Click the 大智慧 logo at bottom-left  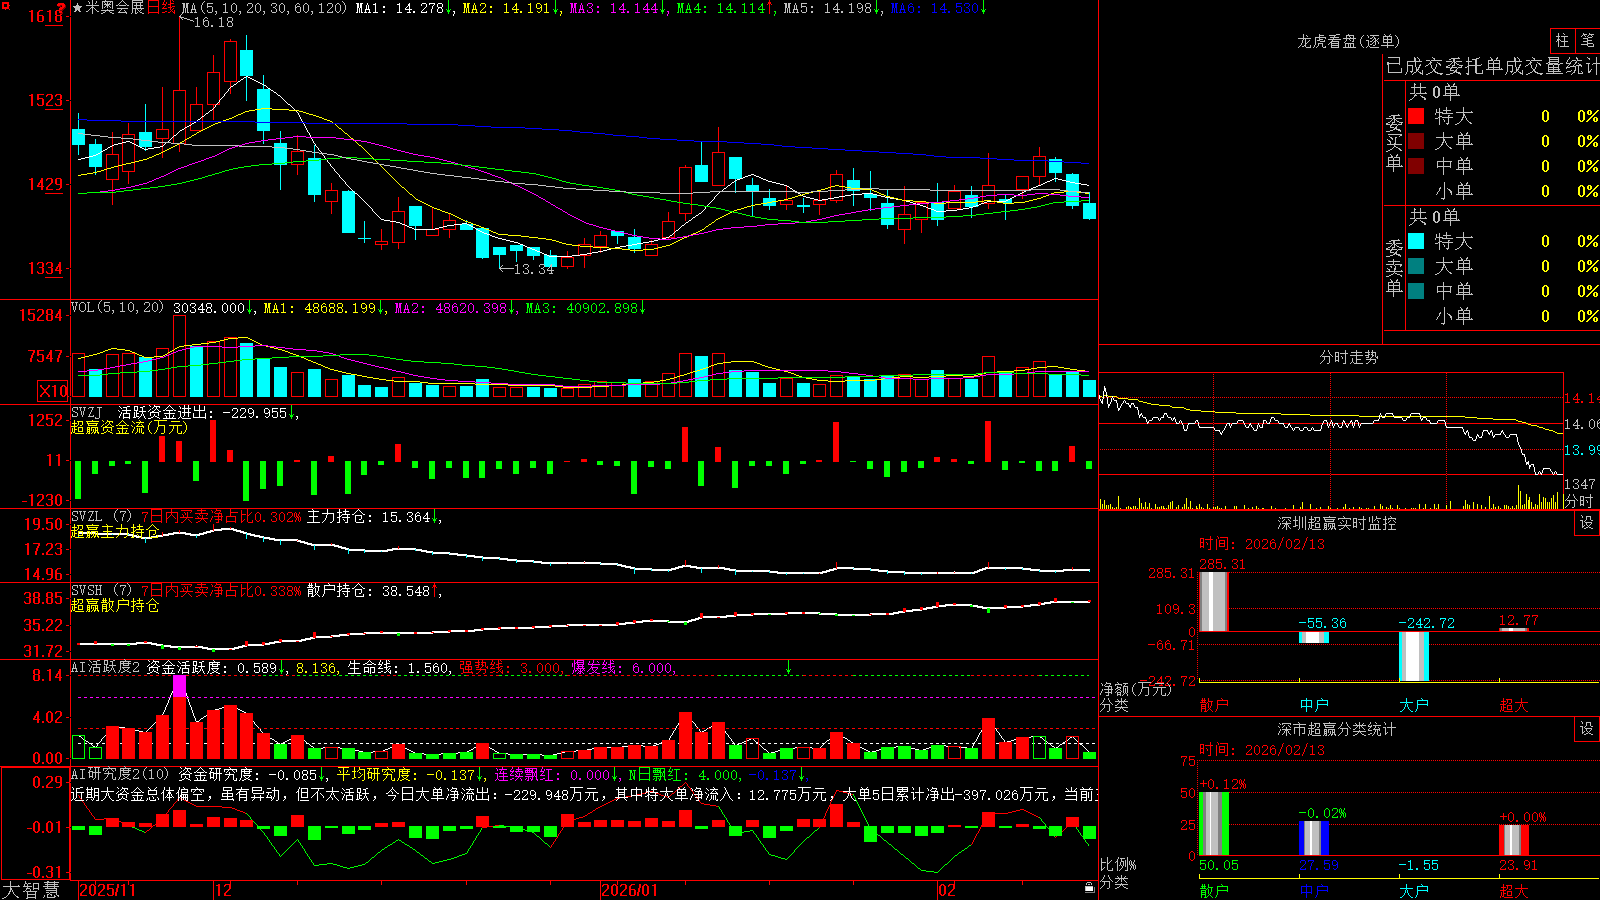(31, 889)
